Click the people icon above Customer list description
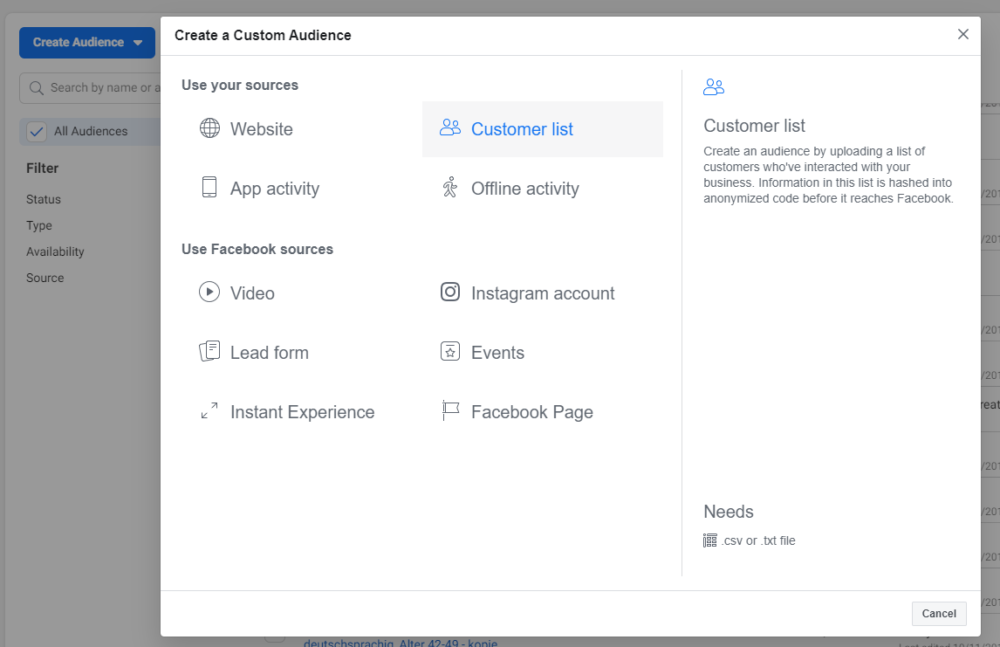 (714, 87)
